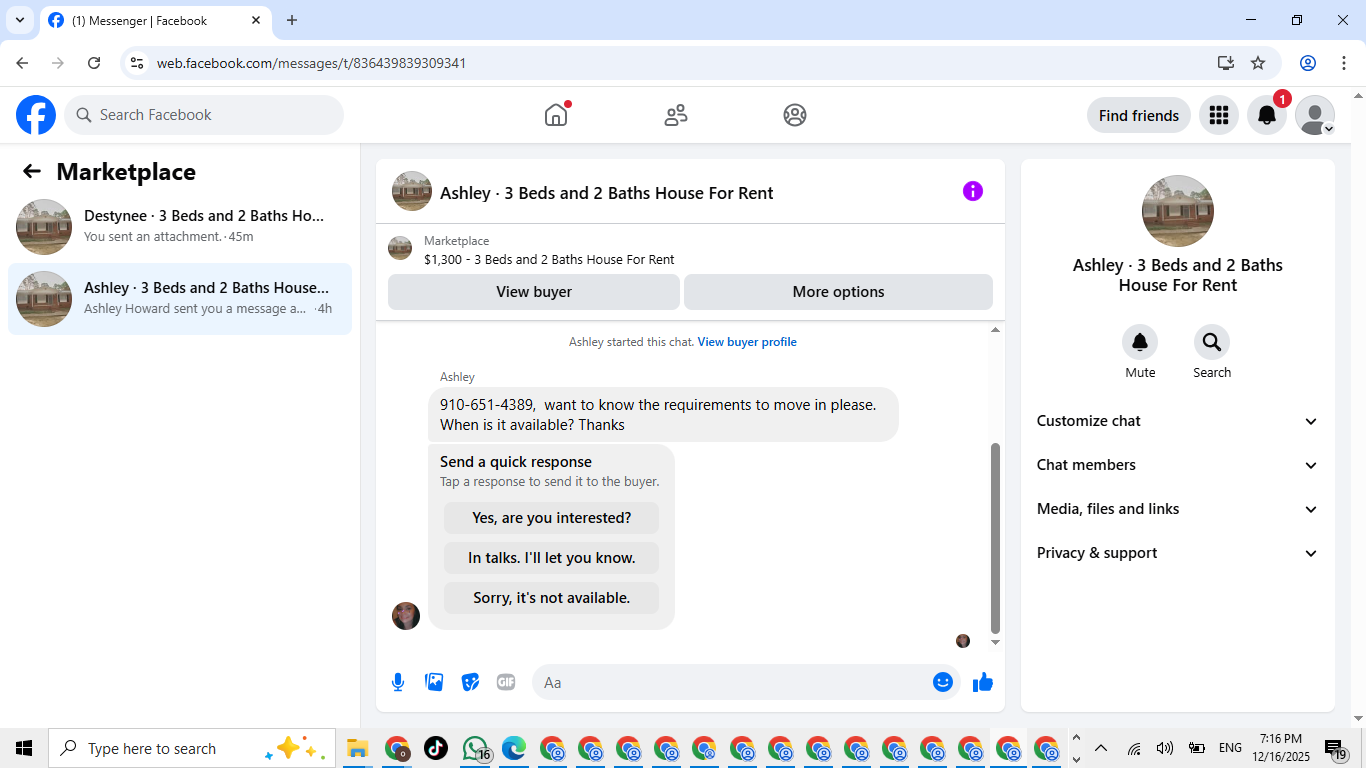Open the Chrome profile icon
Viewport: 1366px width, 768px height.
1308,63
